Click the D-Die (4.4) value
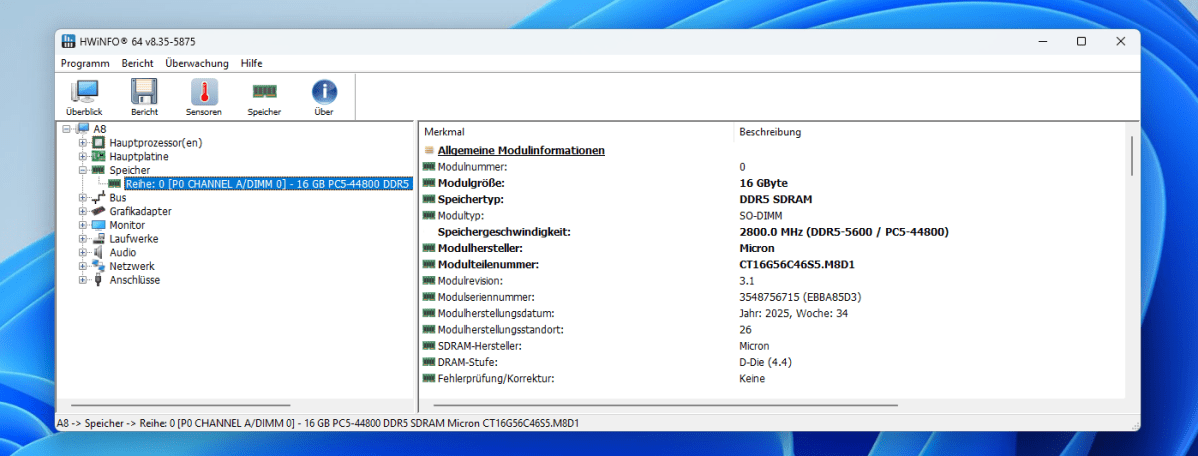This screenshot has width=1198, height=456. (768, 362)
